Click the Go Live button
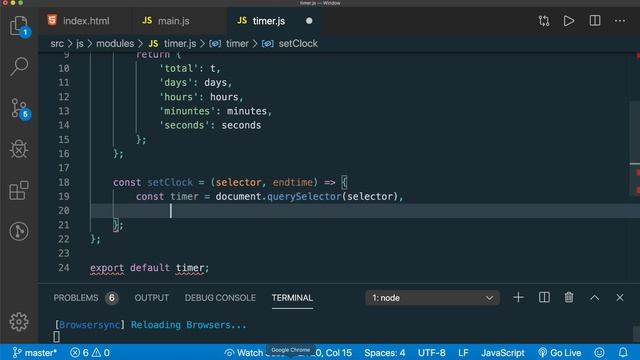The height and width of the screenshot is (360, 640). click(x=560, y=352)
